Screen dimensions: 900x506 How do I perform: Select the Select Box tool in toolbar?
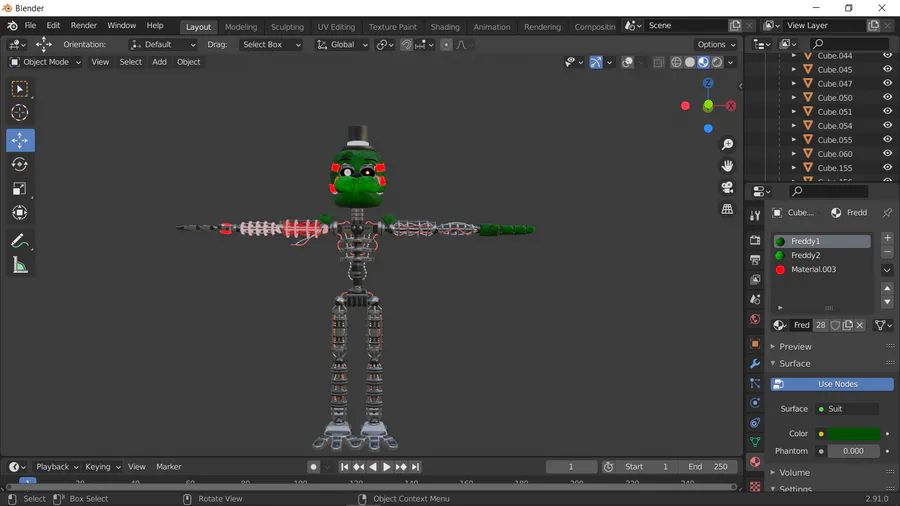tap(20, 89)
